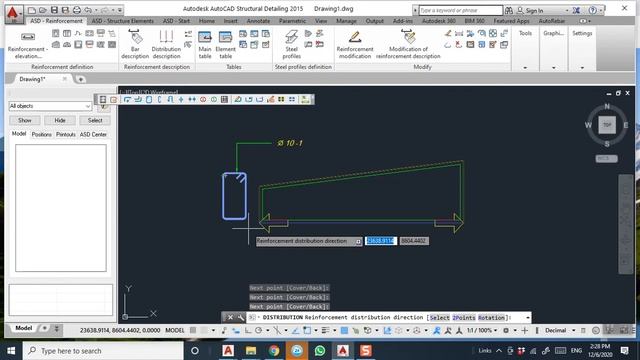Click the Hide button in object inspector

[60, 120]
